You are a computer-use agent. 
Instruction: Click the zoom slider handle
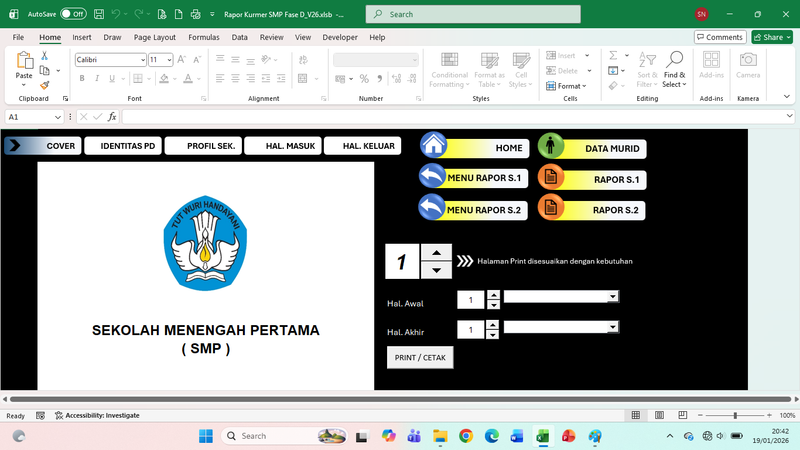735,415
